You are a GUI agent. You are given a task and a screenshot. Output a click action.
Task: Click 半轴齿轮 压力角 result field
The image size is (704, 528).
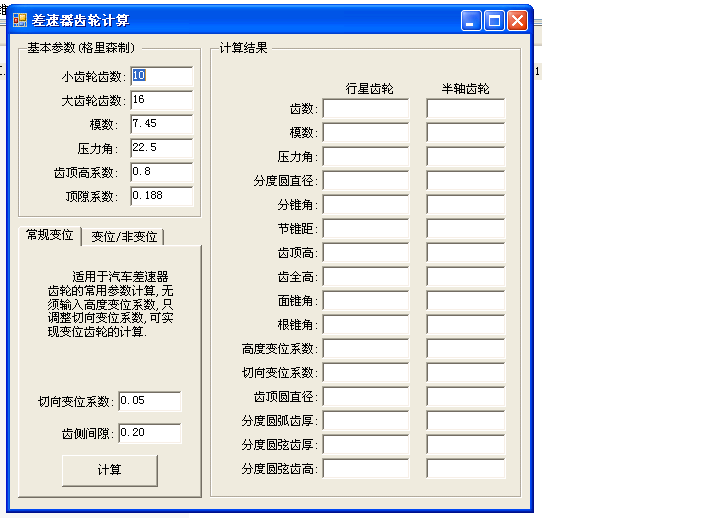466,157
